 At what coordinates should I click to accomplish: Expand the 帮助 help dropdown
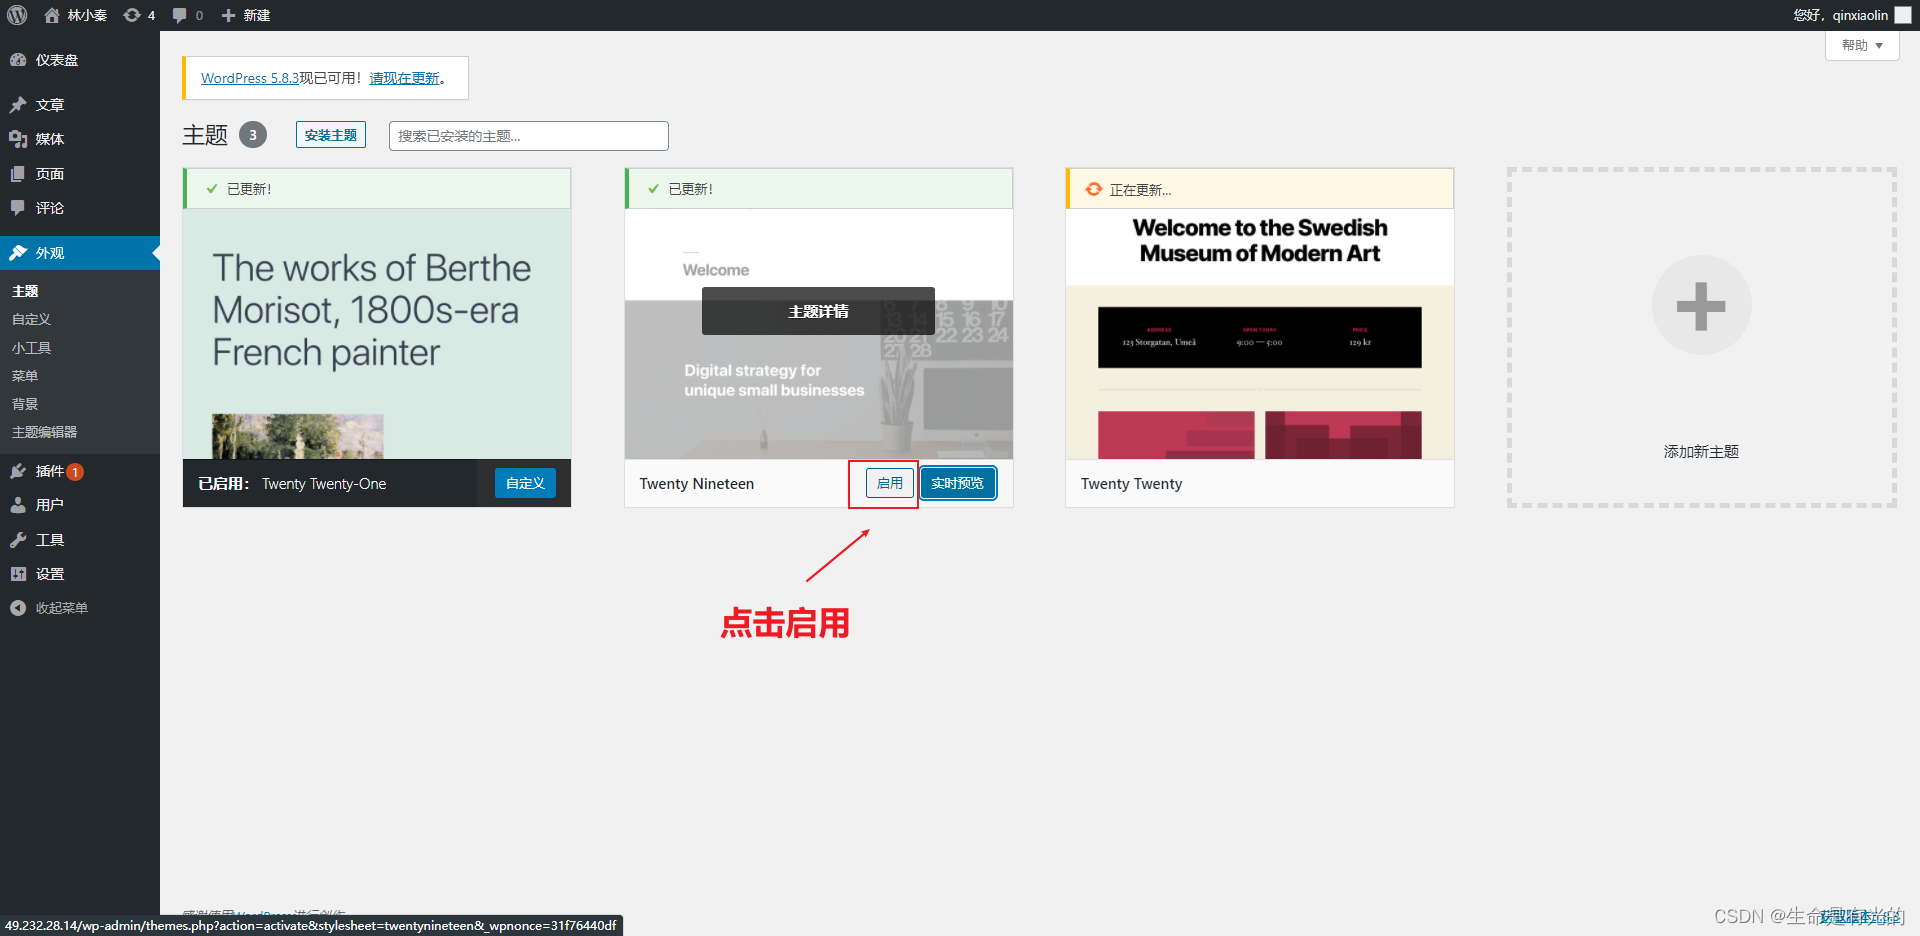pyautogui.click(x=1862, y=45)
